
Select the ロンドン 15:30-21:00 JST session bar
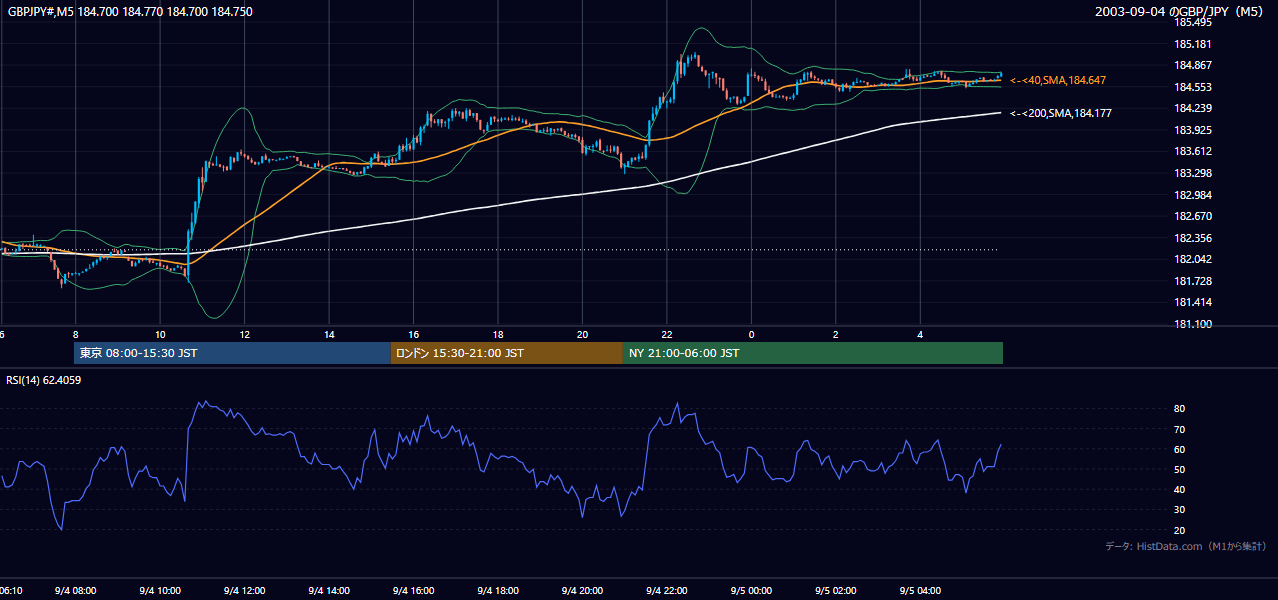506,353
